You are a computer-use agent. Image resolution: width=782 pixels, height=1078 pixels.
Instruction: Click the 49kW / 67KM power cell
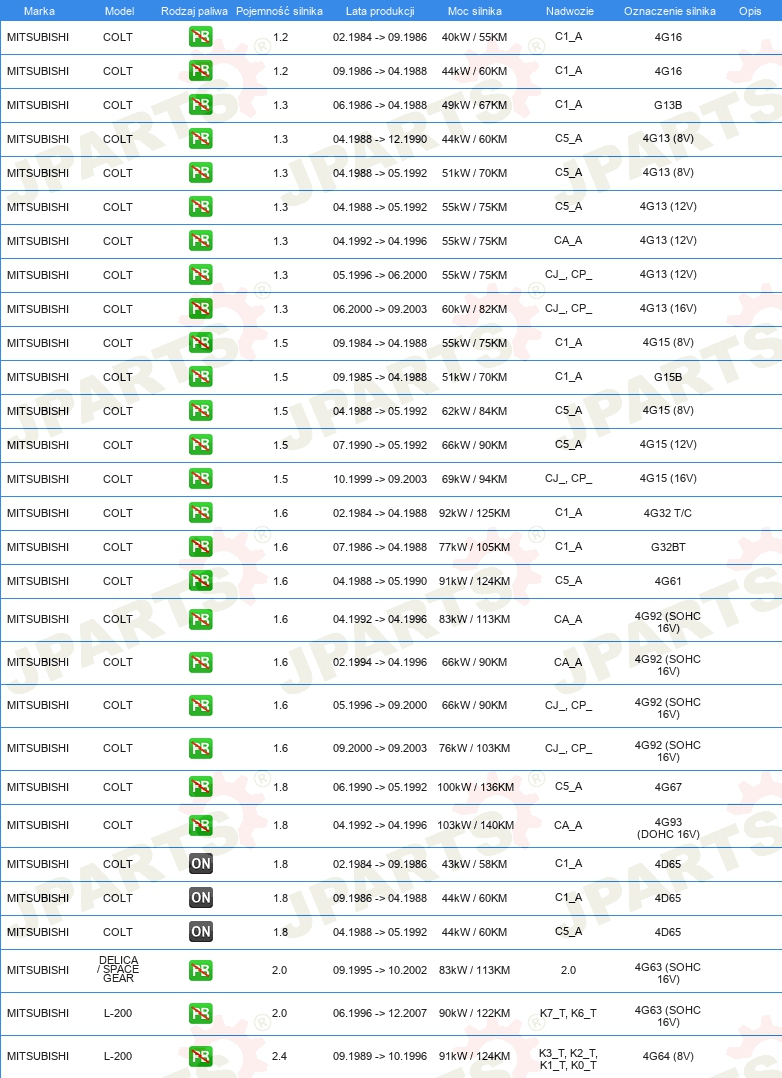coord(475,105)
